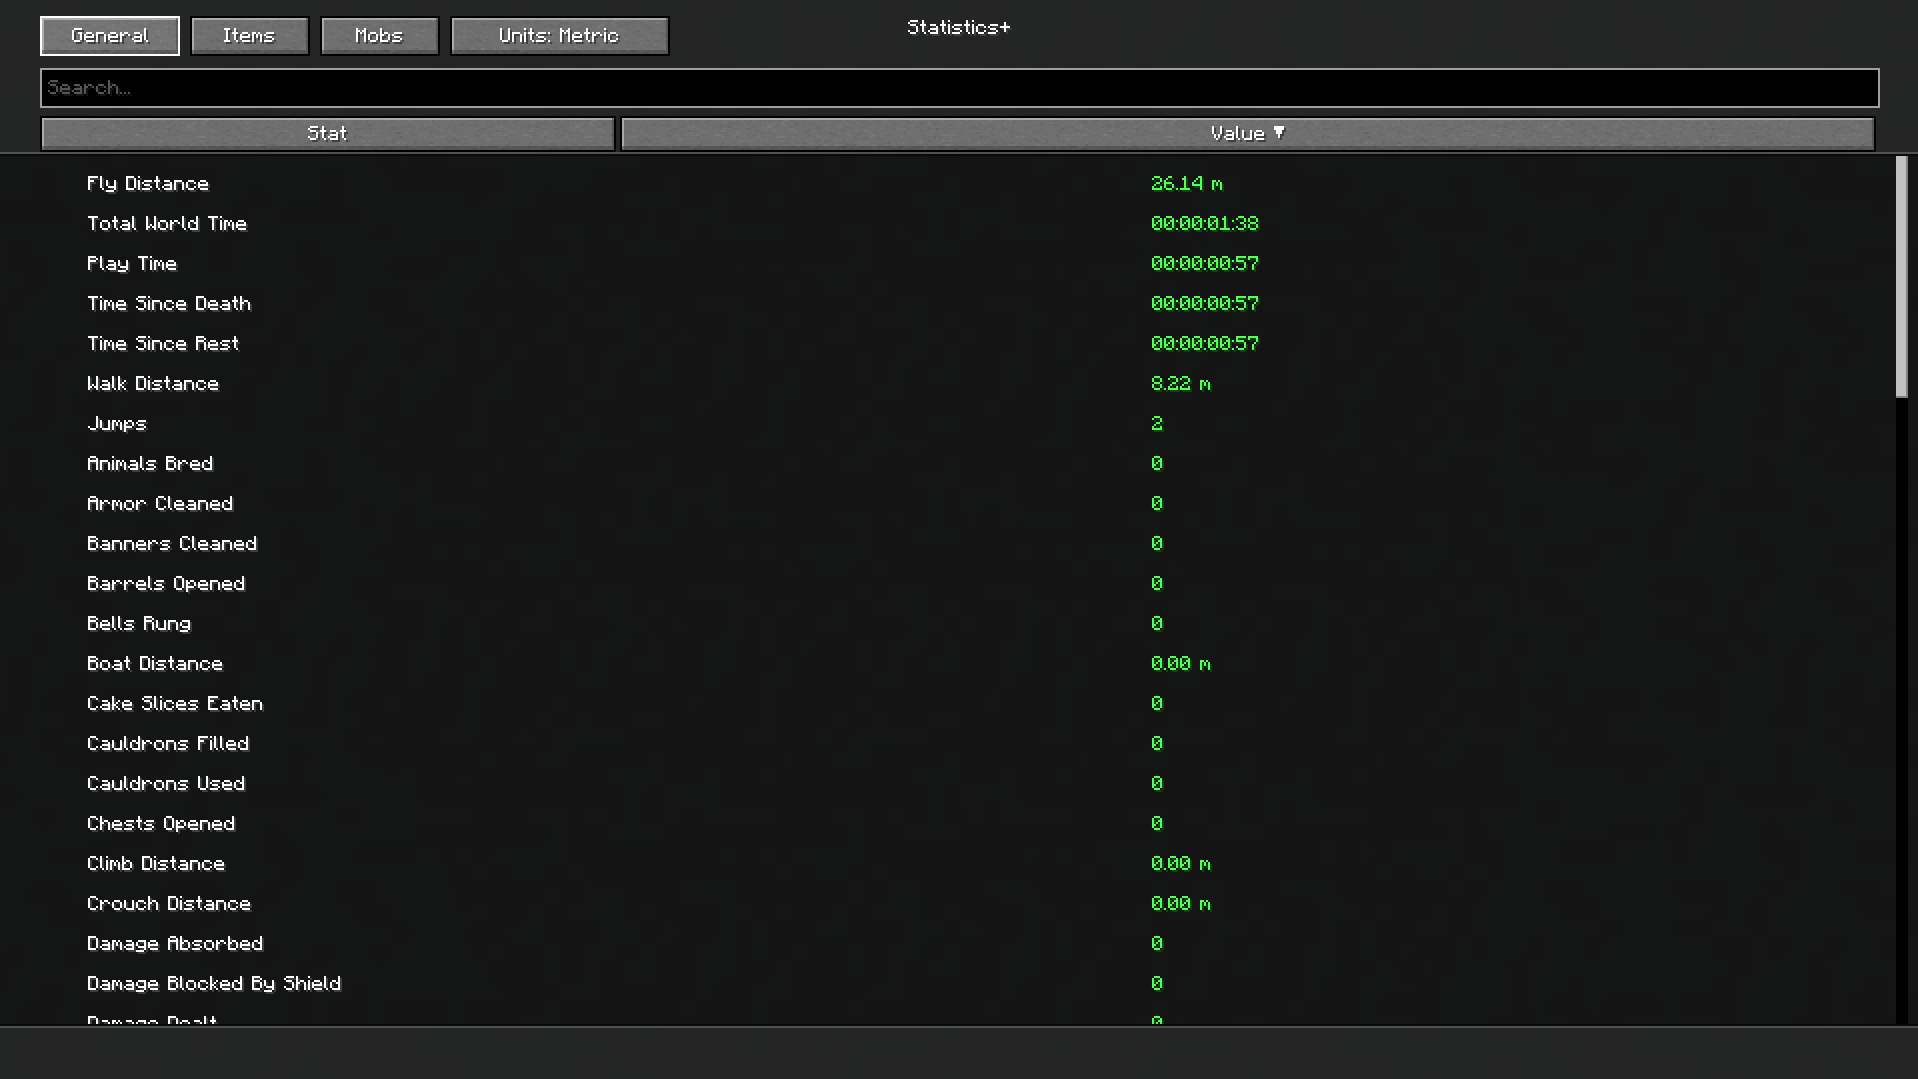Click the vertical scrollbar thumb

(1901, 277)
